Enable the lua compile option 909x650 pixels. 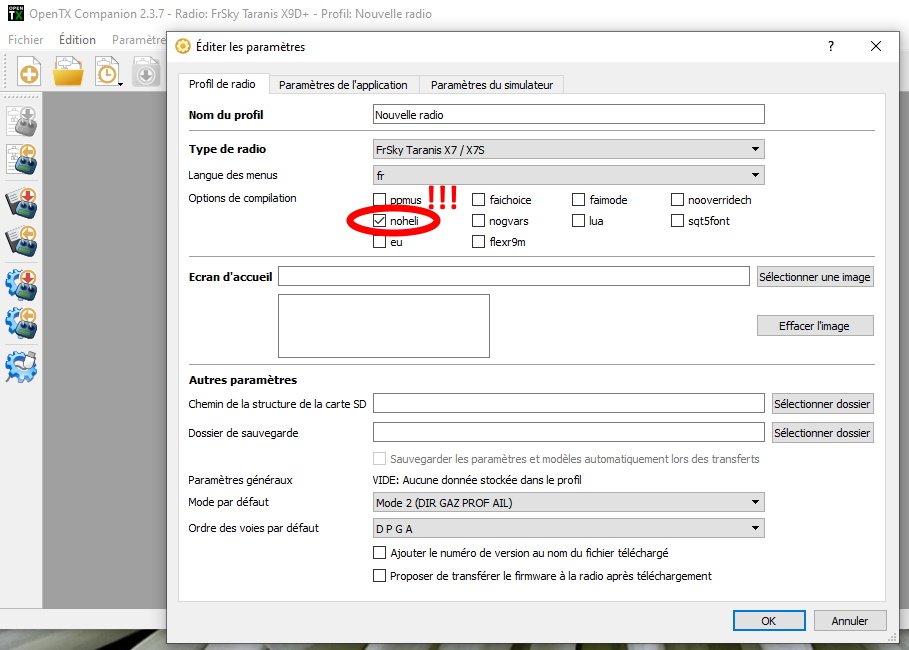pyautogui.click(x=580, y=221)
